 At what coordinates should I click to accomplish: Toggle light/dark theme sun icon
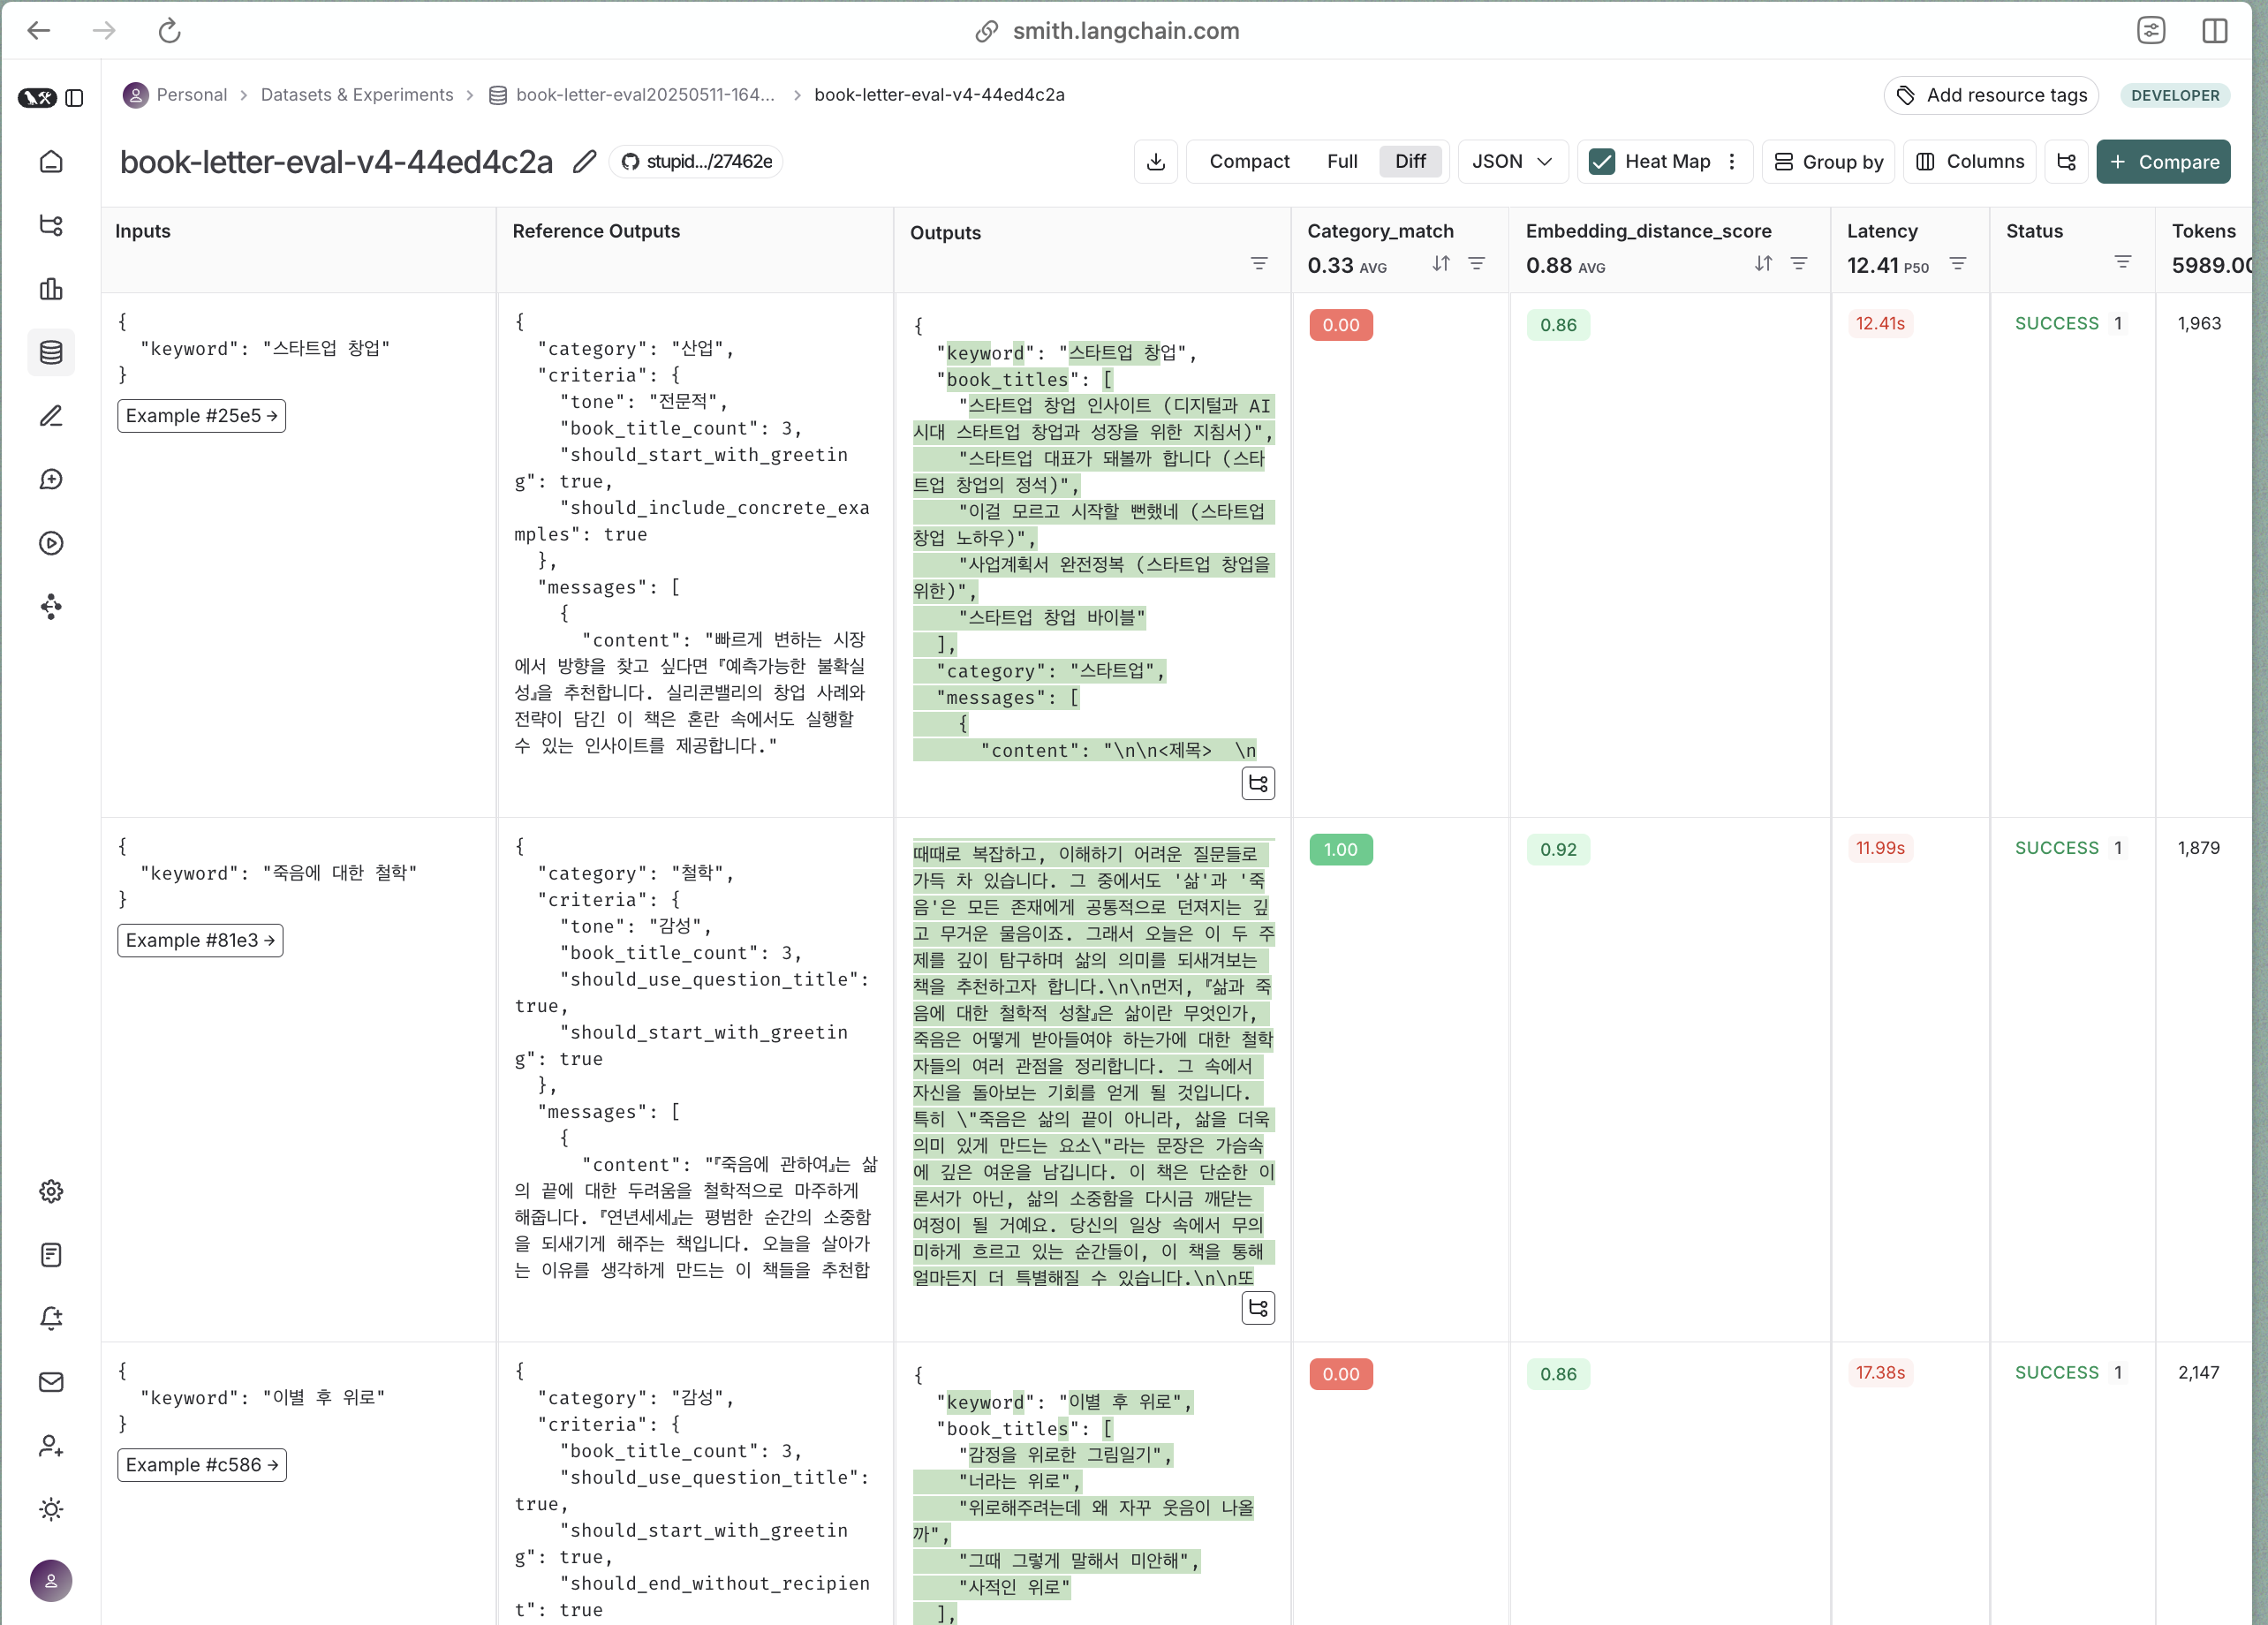pyautogui.click(x=51, y=1509)
